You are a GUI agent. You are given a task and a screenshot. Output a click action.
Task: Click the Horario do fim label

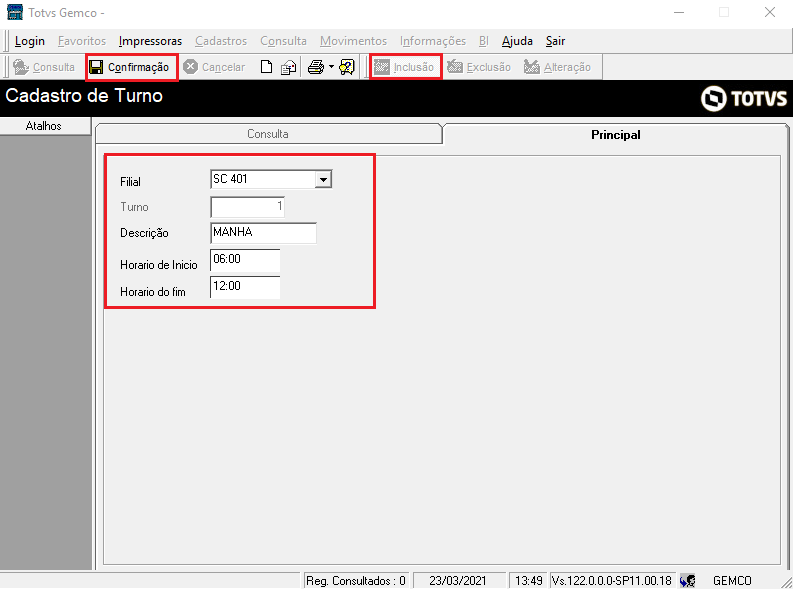153,292
